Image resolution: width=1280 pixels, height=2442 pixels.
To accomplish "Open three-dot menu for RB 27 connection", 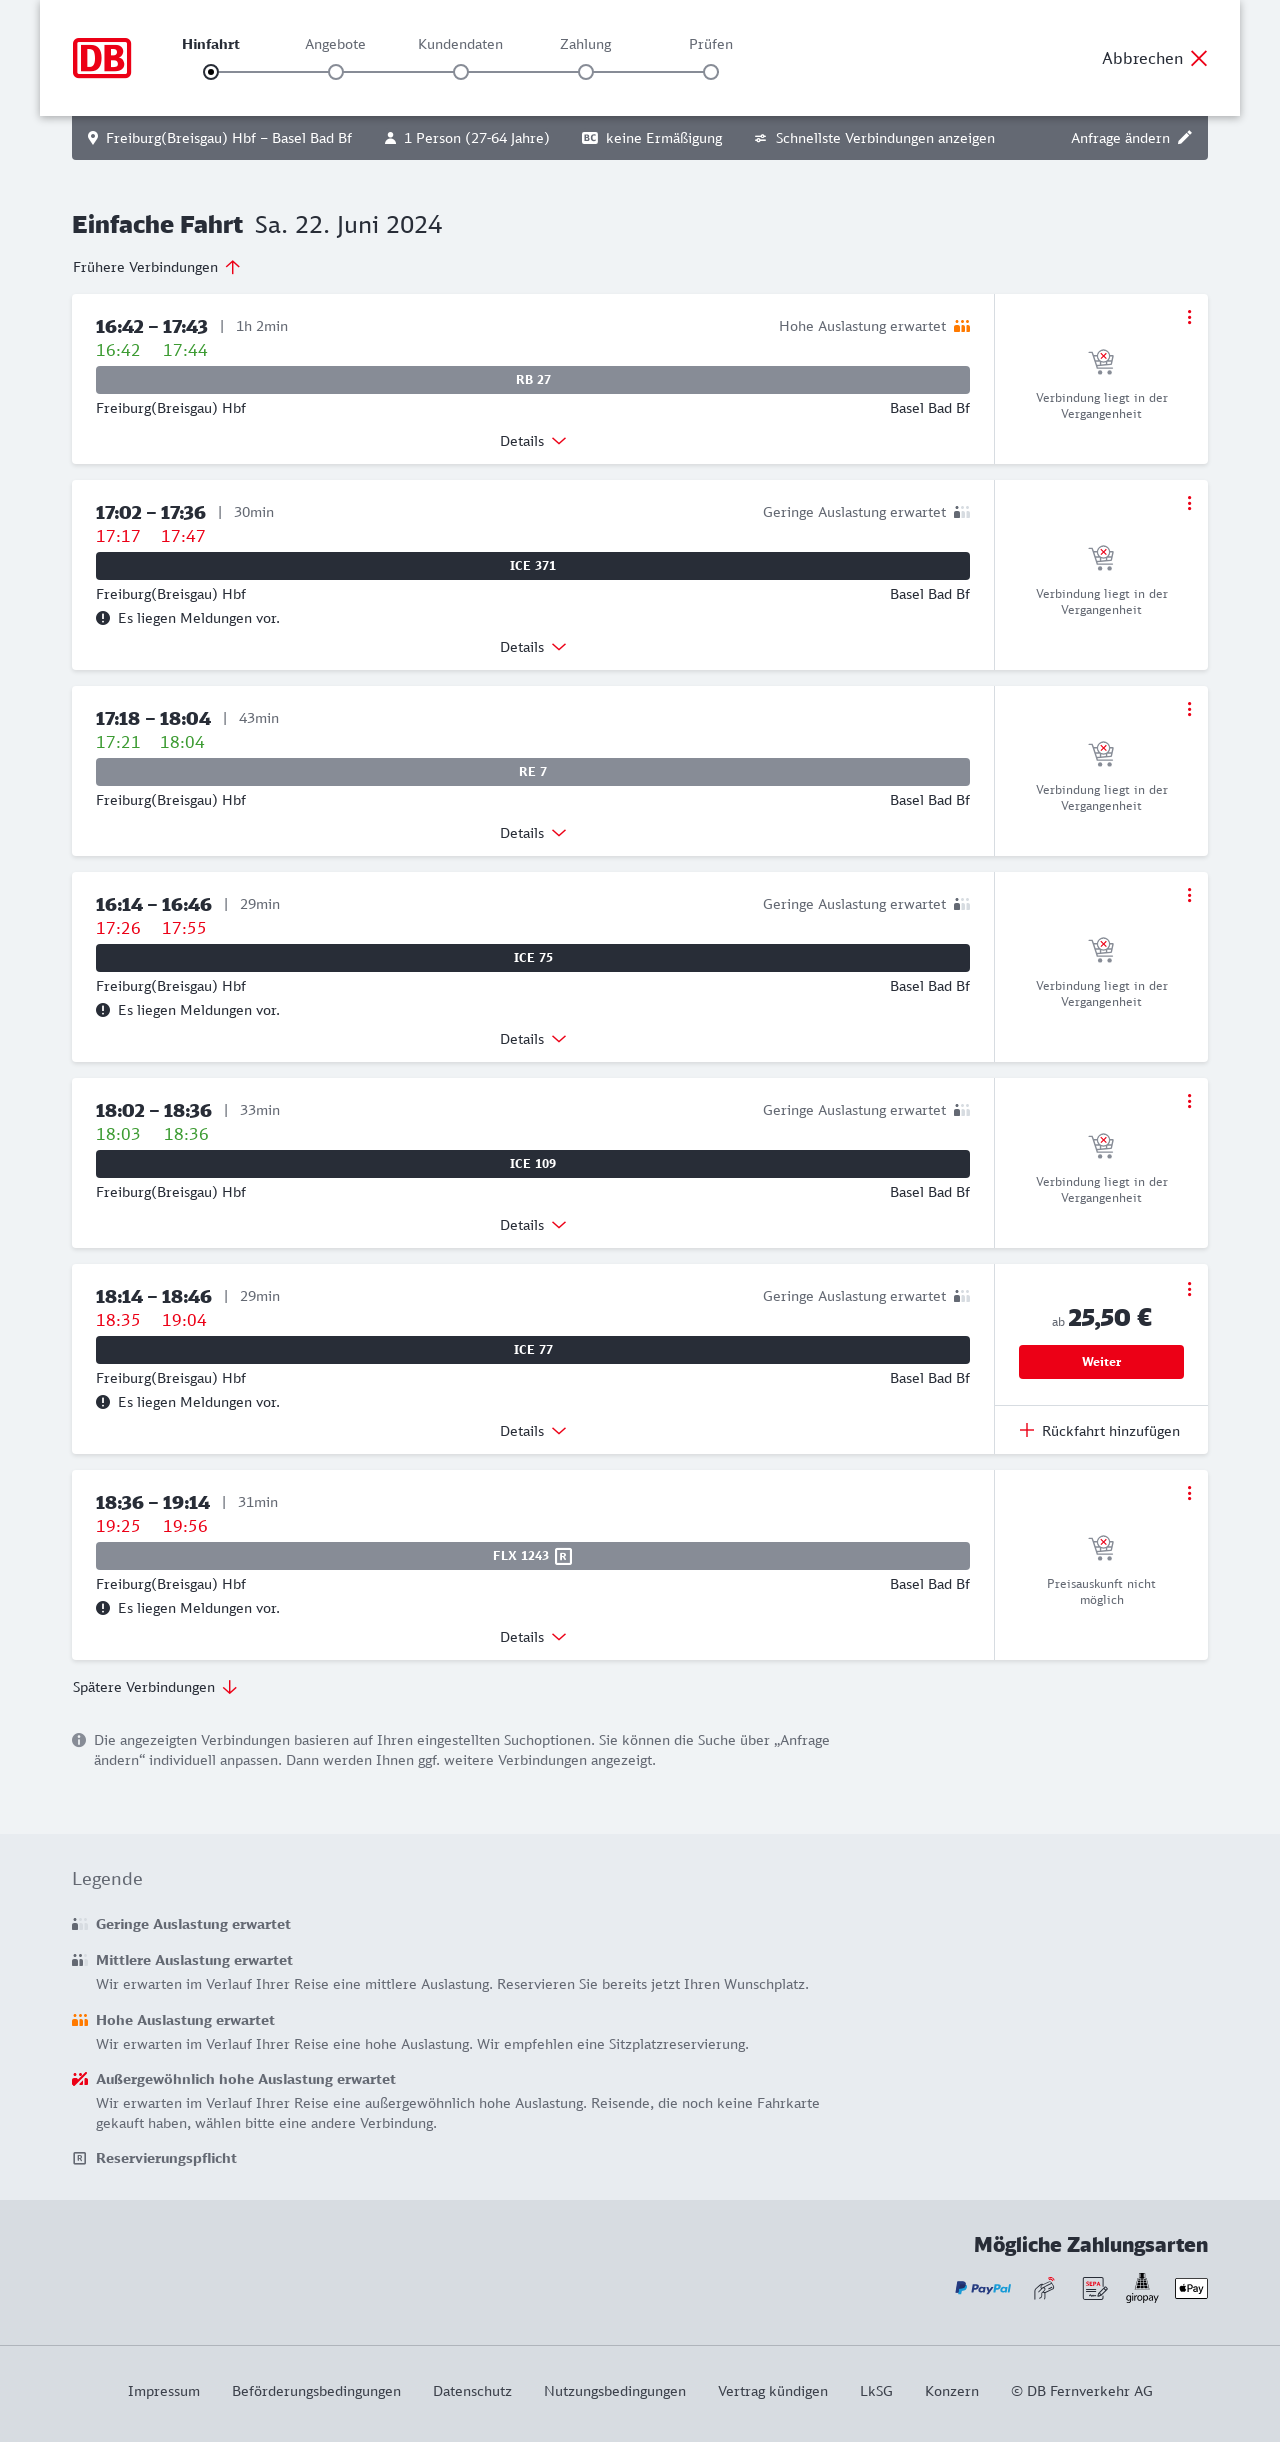I will tap(1189, 317).
